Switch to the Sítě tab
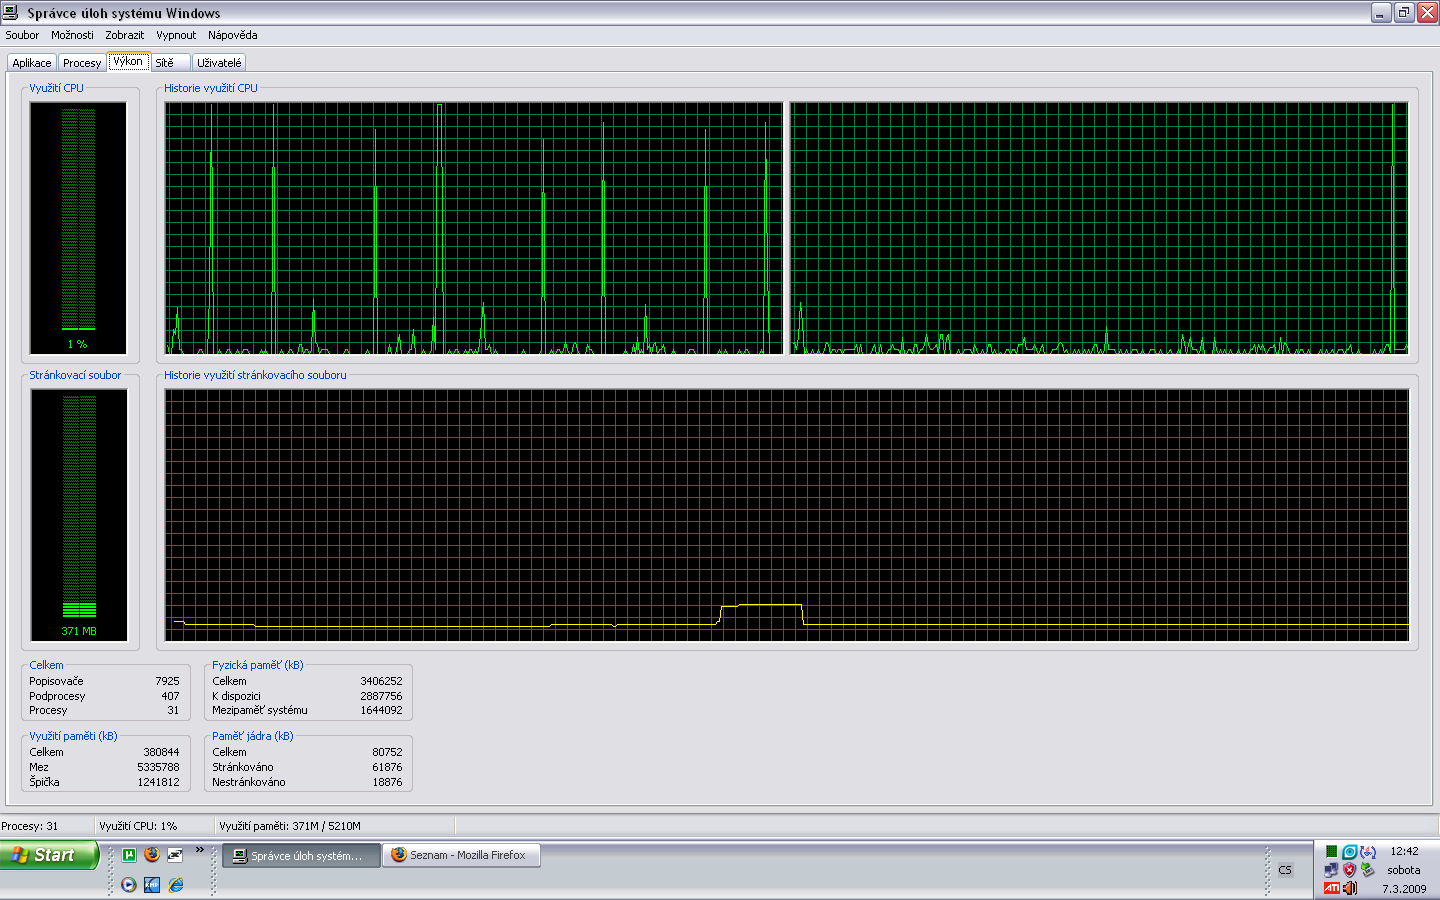Screen dimensions: 1440x900 [165, 63]
